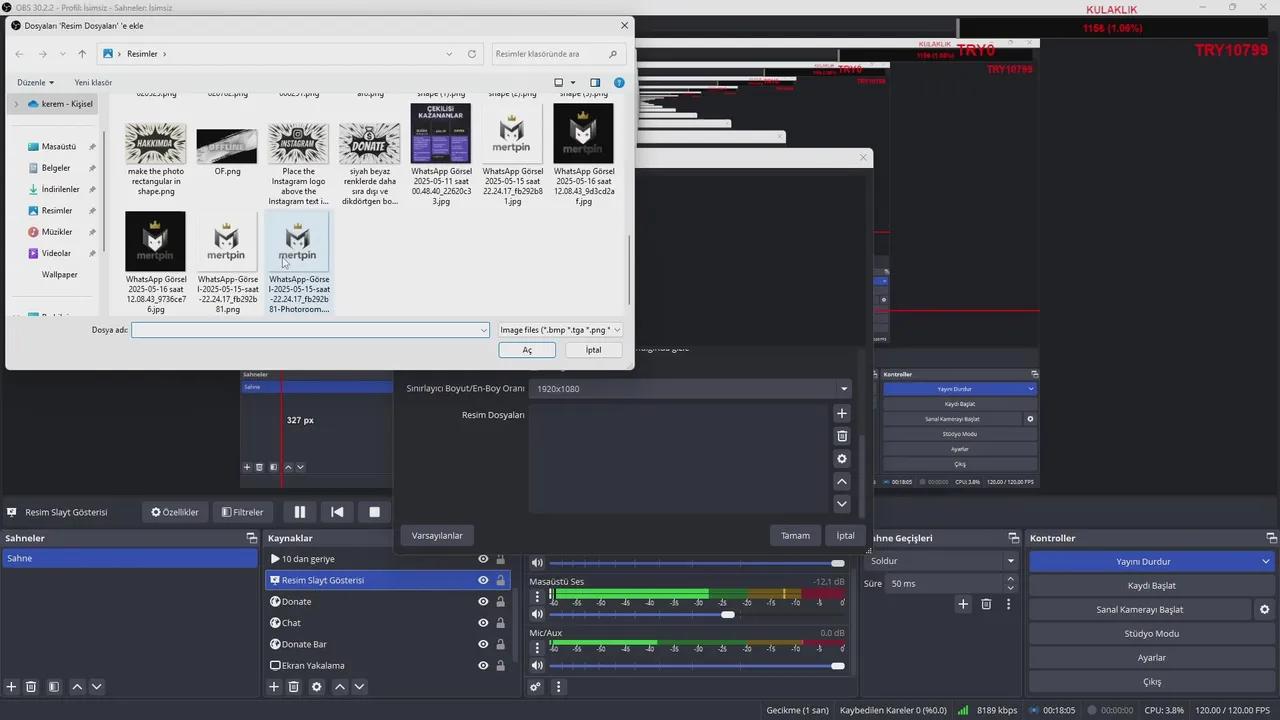Toggle visibility of Chat source
The height and width of the screenshot is (720, 1280).
[483, 623]
